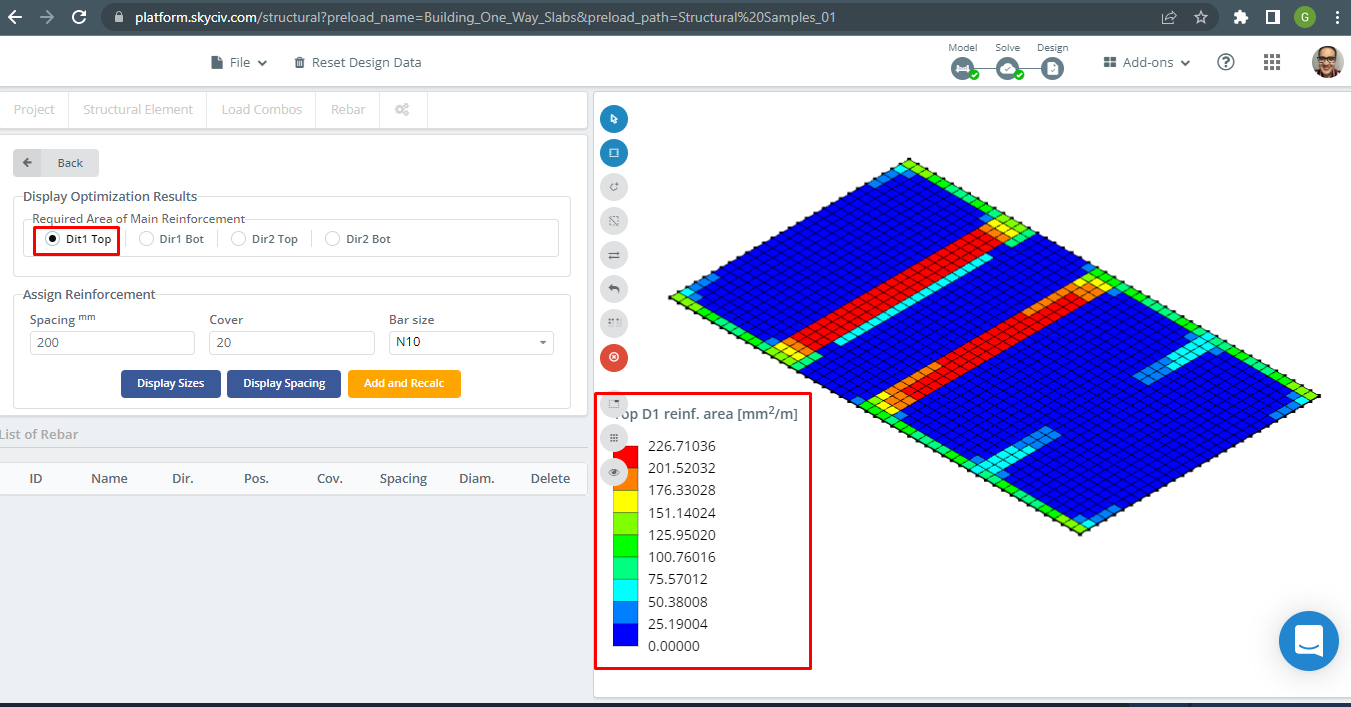This screenshot has width=1351, height=707.
Task: Click the rotate view icon
Action: pyautogui.click(x=613, y=186)
